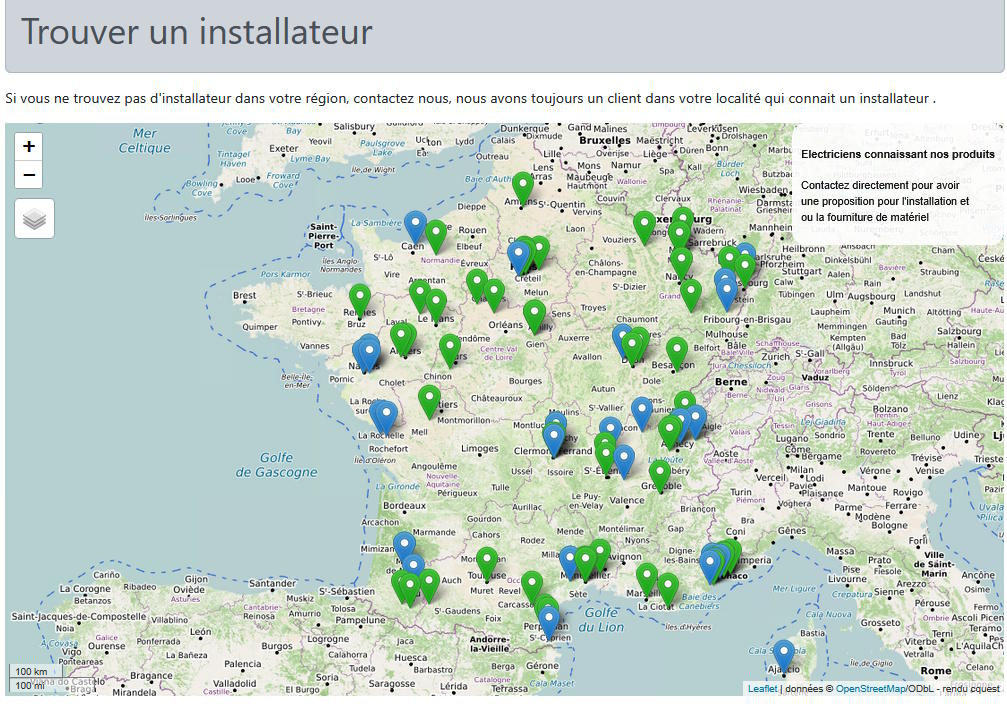Click the green marker near Nancy

pyautogui.click(x=681, y=263)
